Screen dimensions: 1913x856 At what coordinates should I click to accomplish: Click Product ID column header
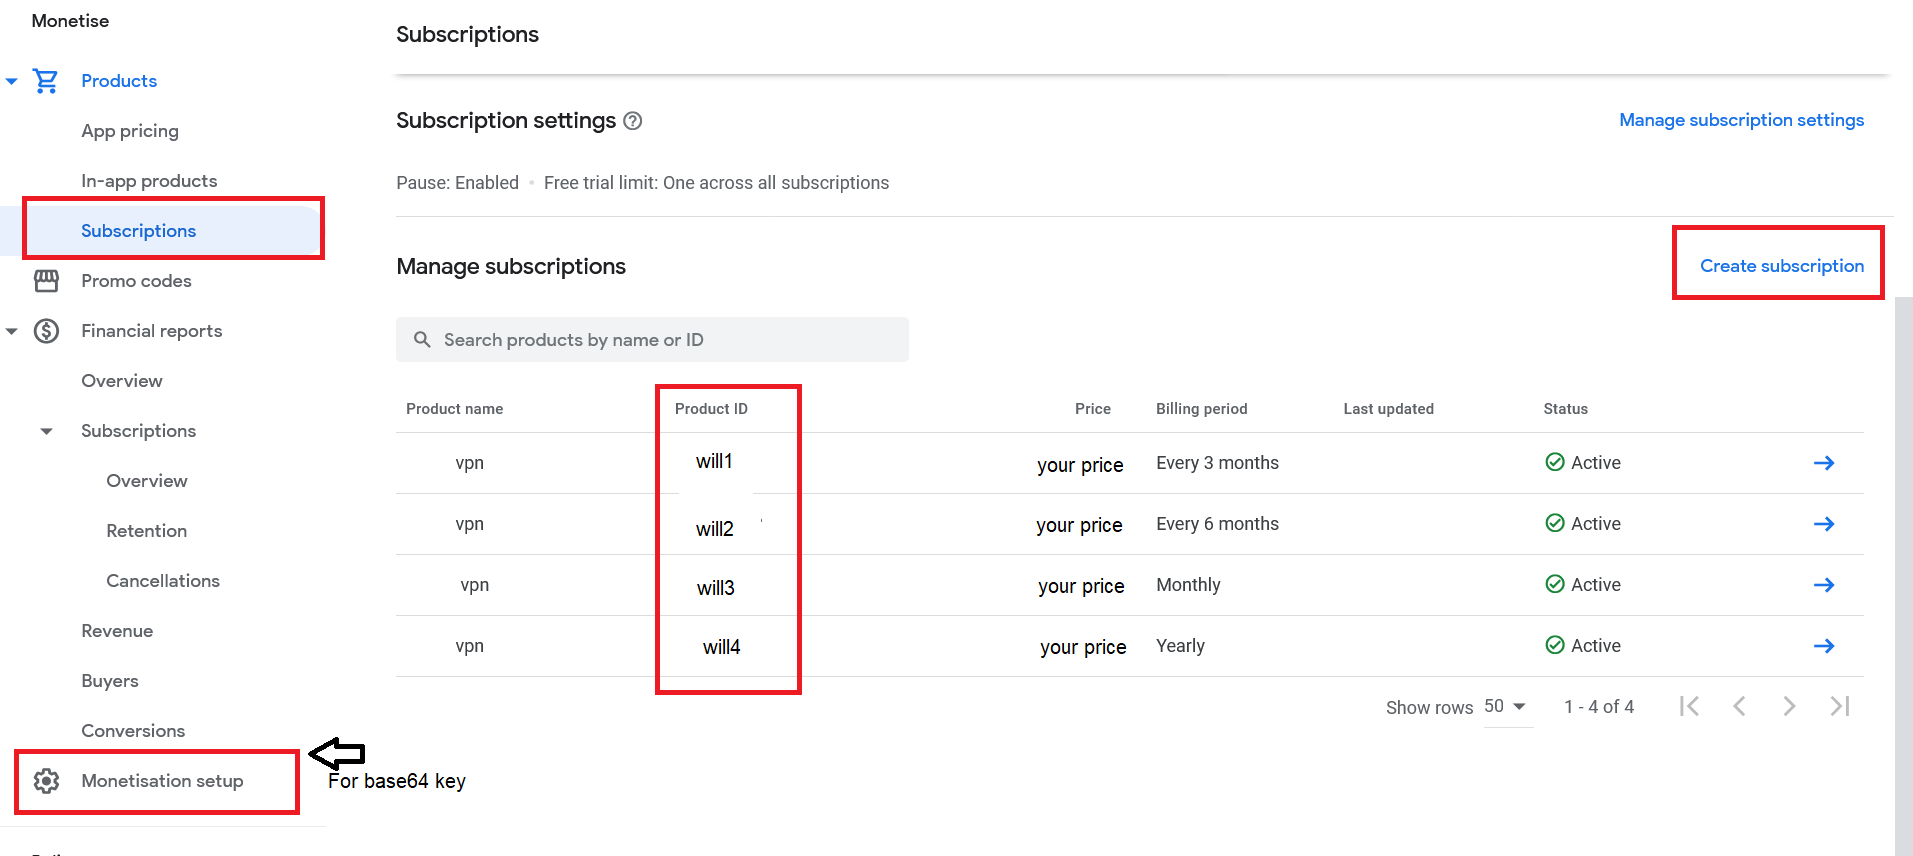(711, 409)
